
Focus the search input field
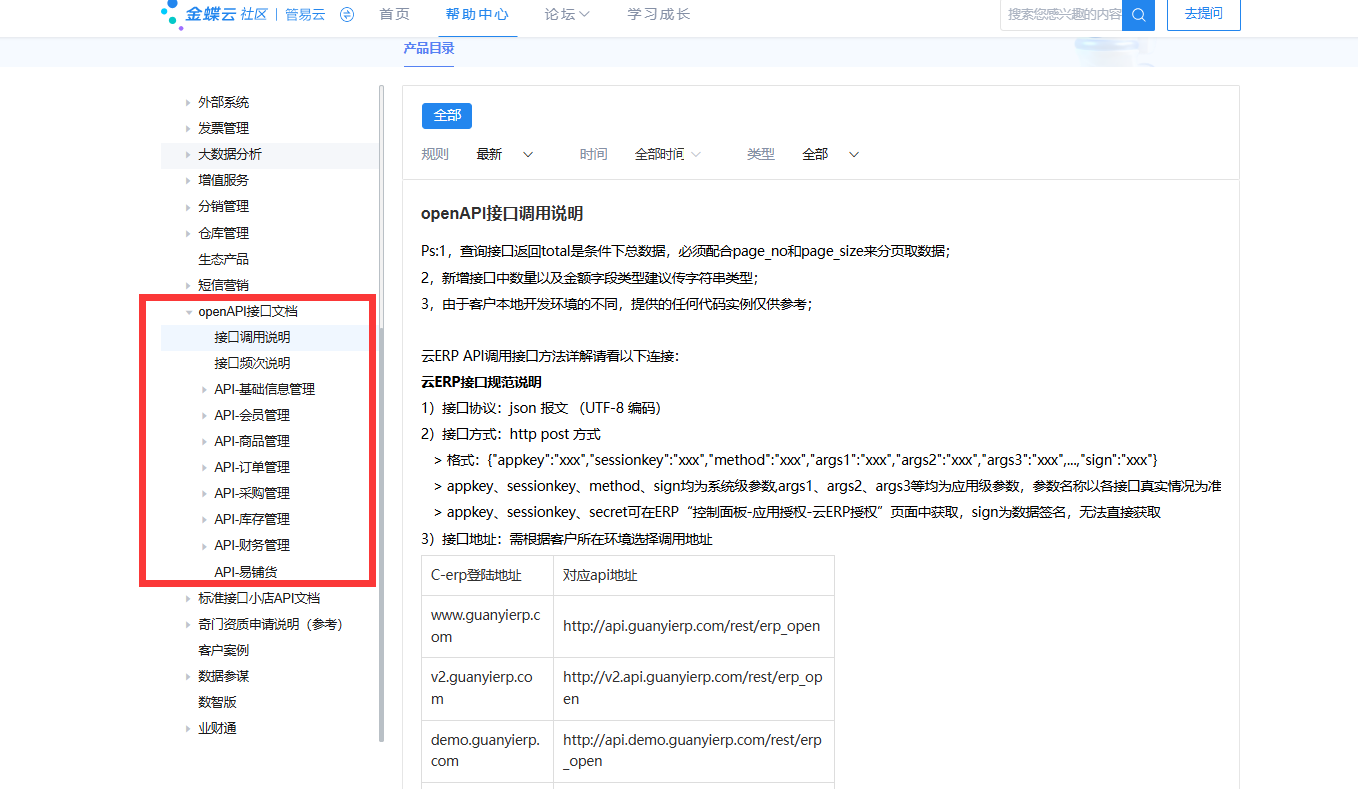coord(1062,14)
